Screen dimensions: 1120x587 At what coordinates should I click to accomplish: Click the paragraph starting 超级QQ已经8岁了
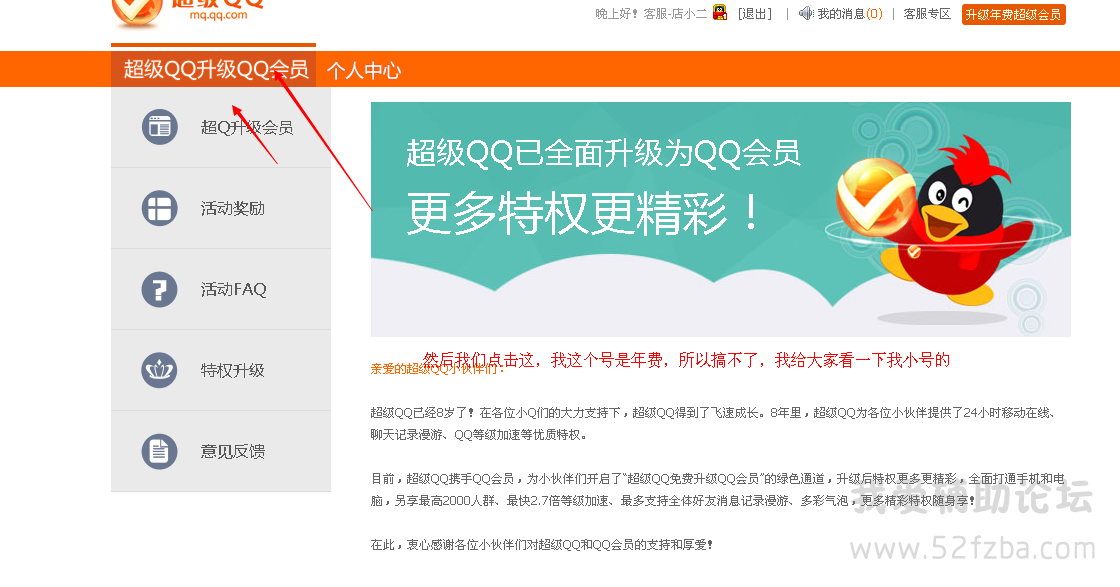click(x=714, y=423)
